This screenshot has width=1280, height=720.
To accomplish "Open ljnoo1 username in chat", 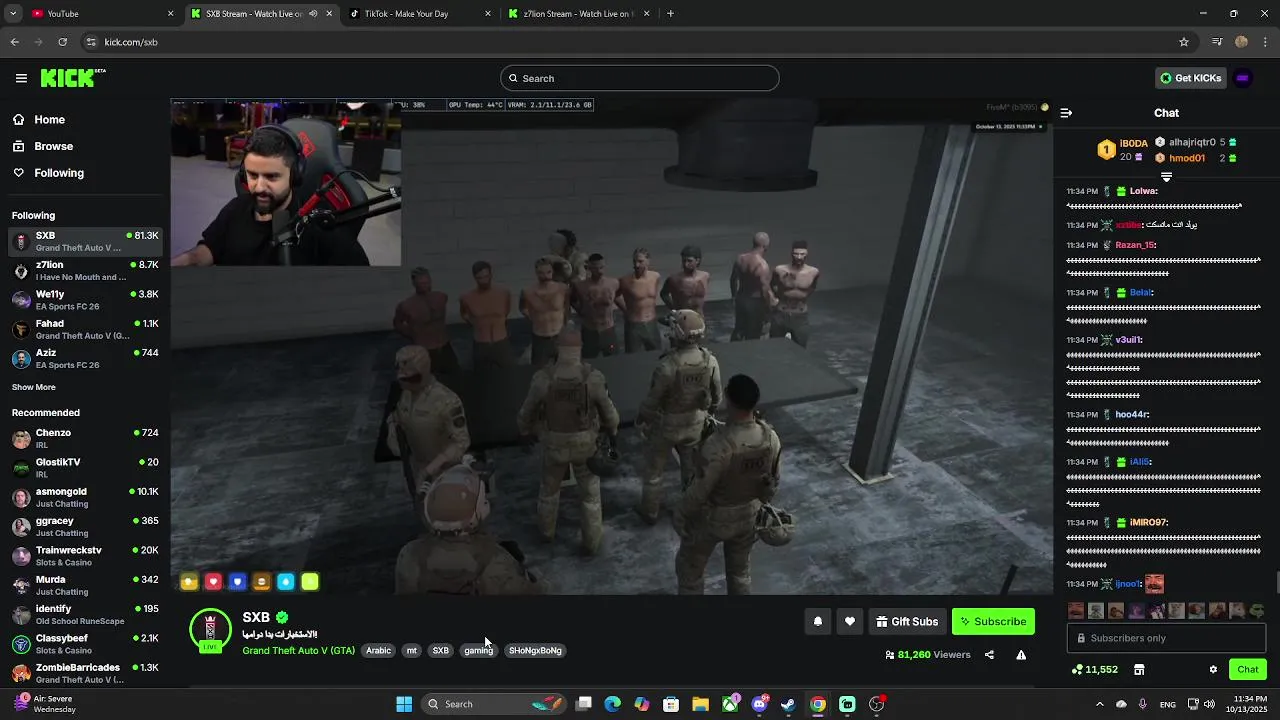I will tap(1128, 584).
